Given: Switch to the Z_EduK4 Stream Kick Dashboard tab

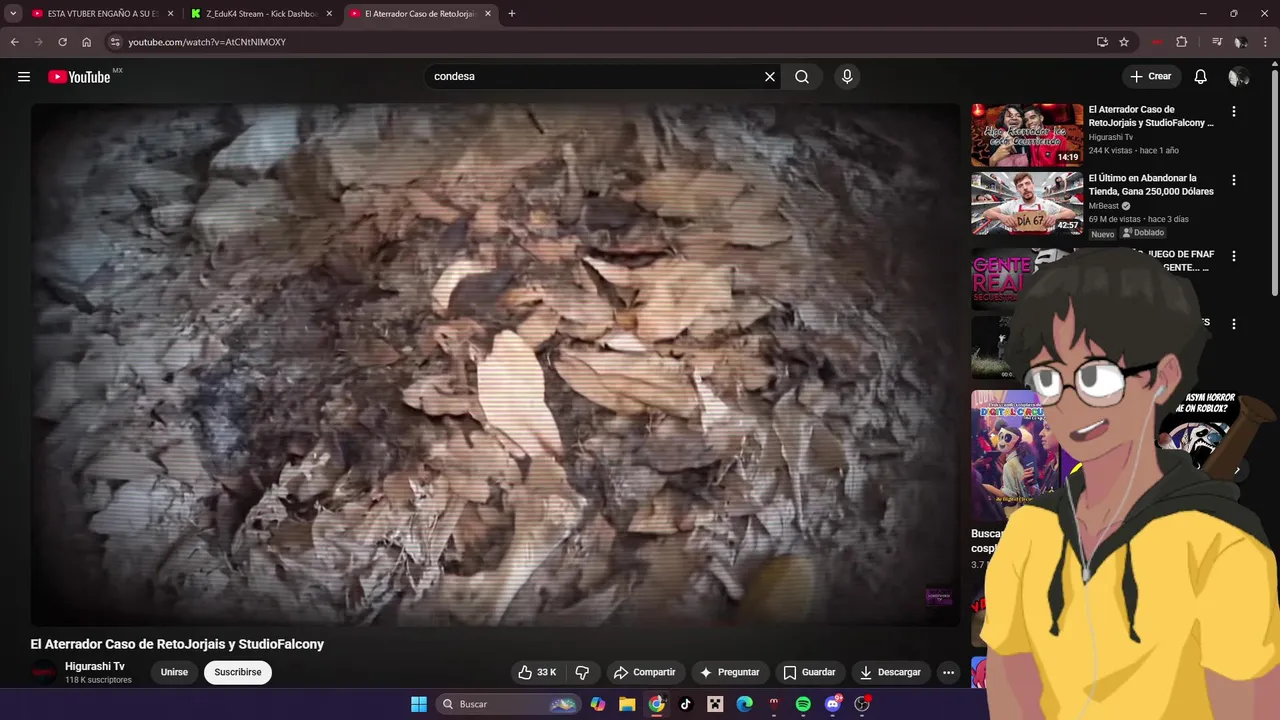Looking at the screenshot, I should (x=260, y=14).
